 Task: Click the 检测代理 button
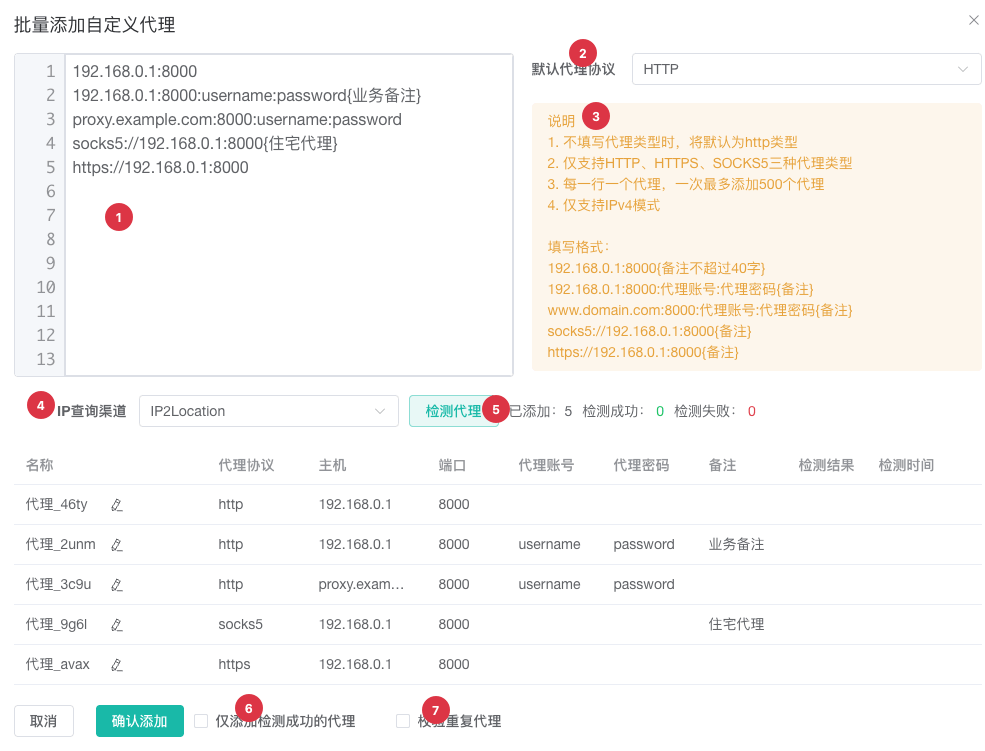[x=454, y=411]
